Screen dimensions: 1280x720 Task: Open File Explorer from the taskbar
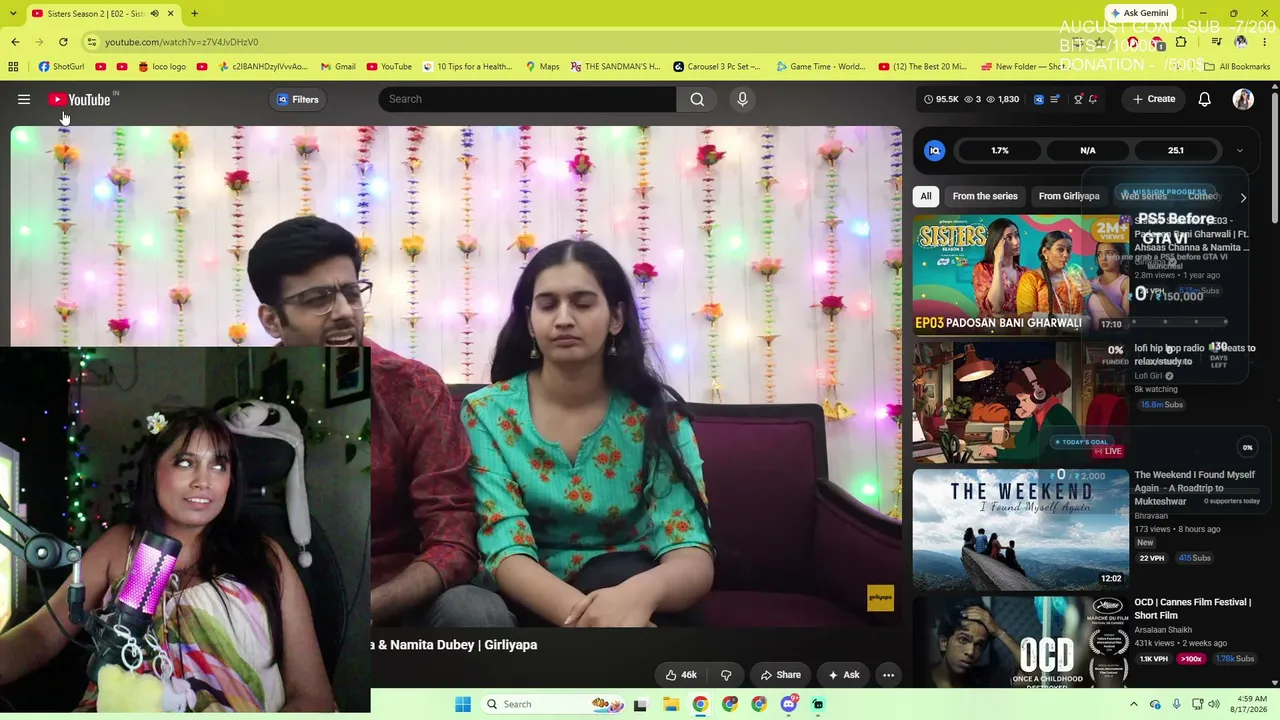point(671,704)
